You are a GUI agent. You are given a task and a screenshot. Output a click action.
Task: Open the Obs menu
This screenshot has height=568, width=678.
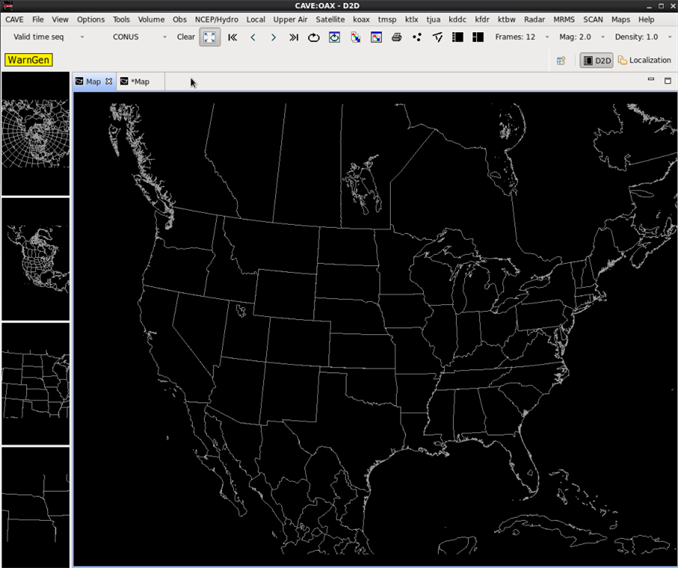tap(179, 19)
